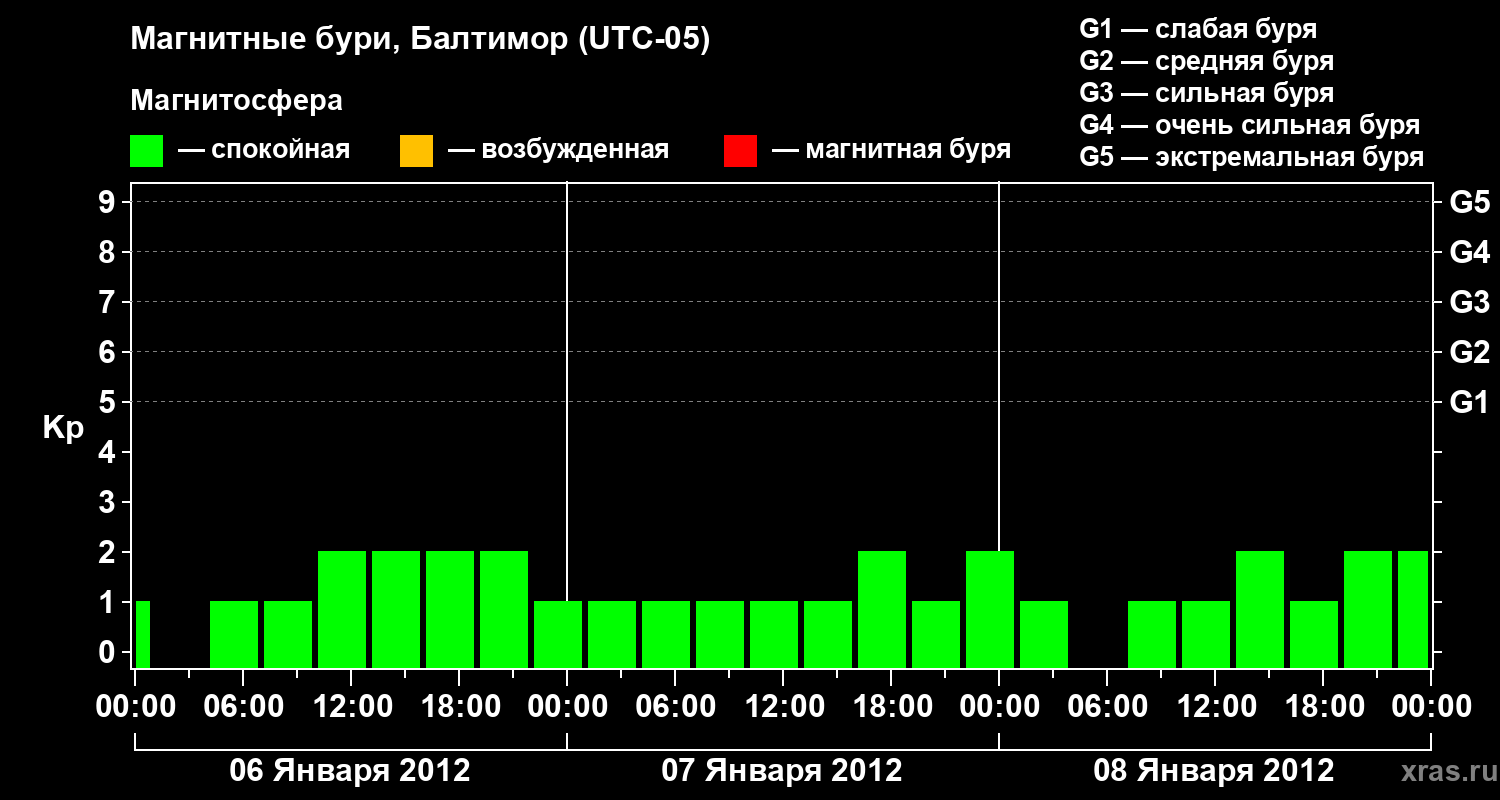1500x800 pixels.
Task: Click the '06 Января 2012' date label
Action: pos(350,771)
